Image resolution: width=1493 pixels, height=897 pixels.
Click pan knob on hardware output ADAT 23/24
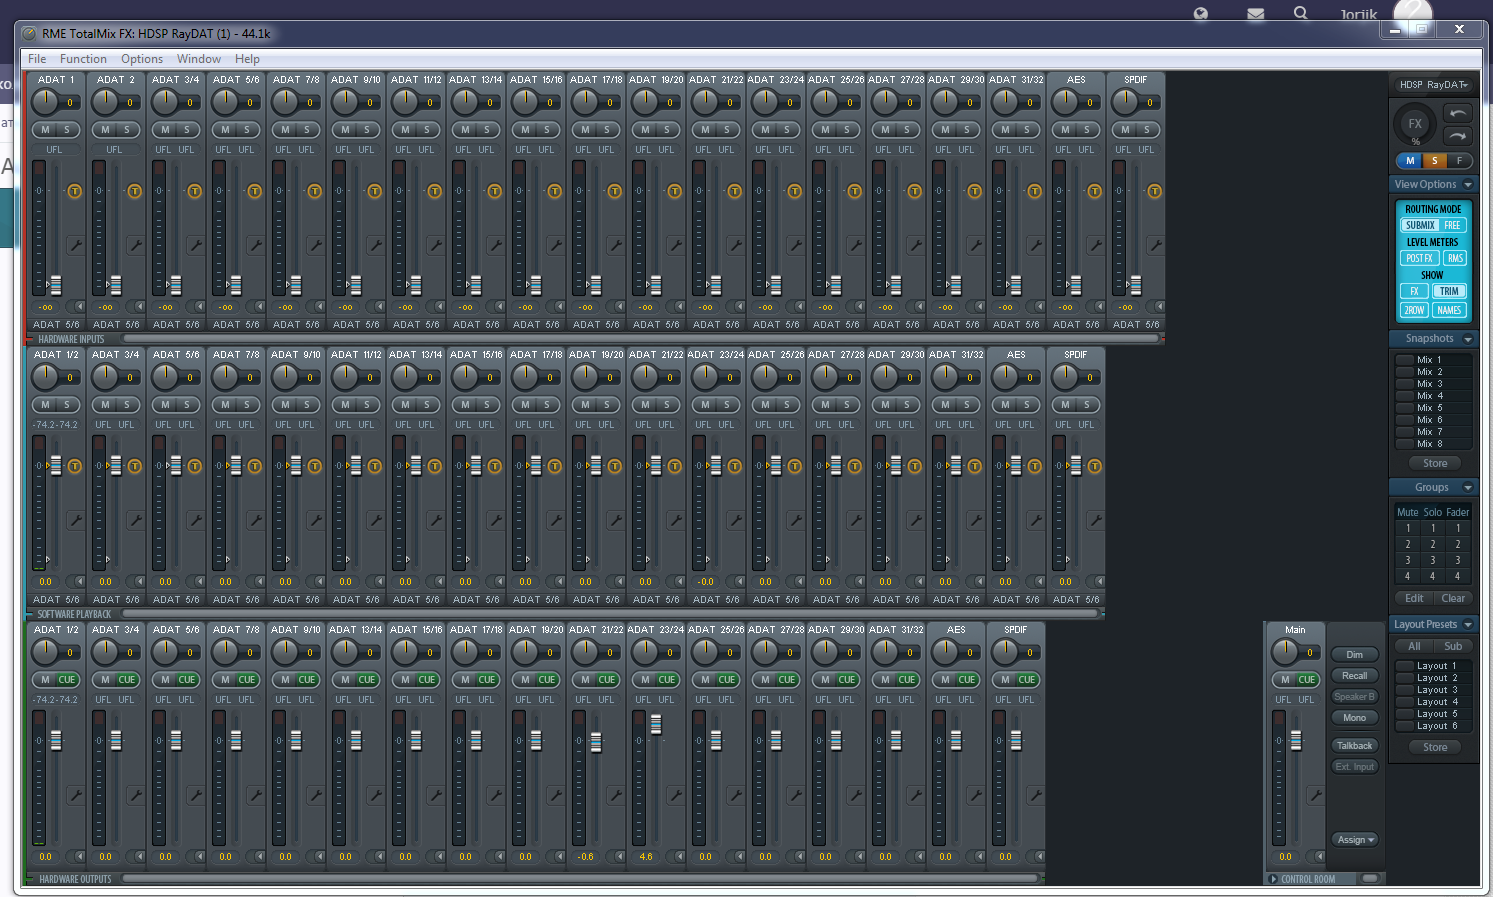click(x=645, y=651)
